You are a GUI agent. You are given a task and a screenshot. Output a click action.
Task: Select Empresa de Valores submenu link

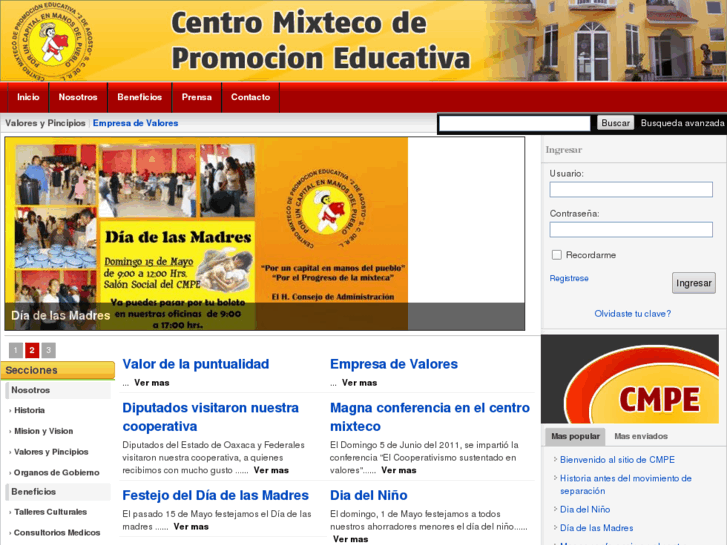(x=135, y=123)
